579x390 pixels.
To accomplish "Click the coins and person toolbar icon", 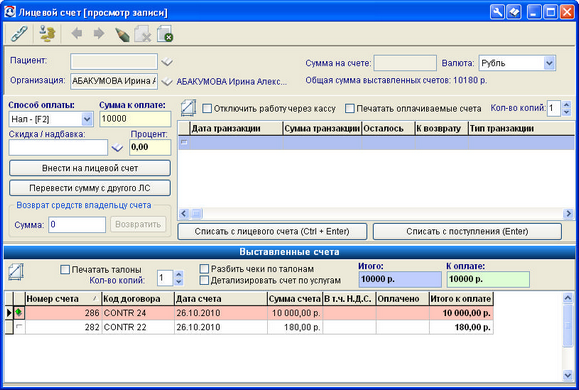I will (x=47, y=33).
